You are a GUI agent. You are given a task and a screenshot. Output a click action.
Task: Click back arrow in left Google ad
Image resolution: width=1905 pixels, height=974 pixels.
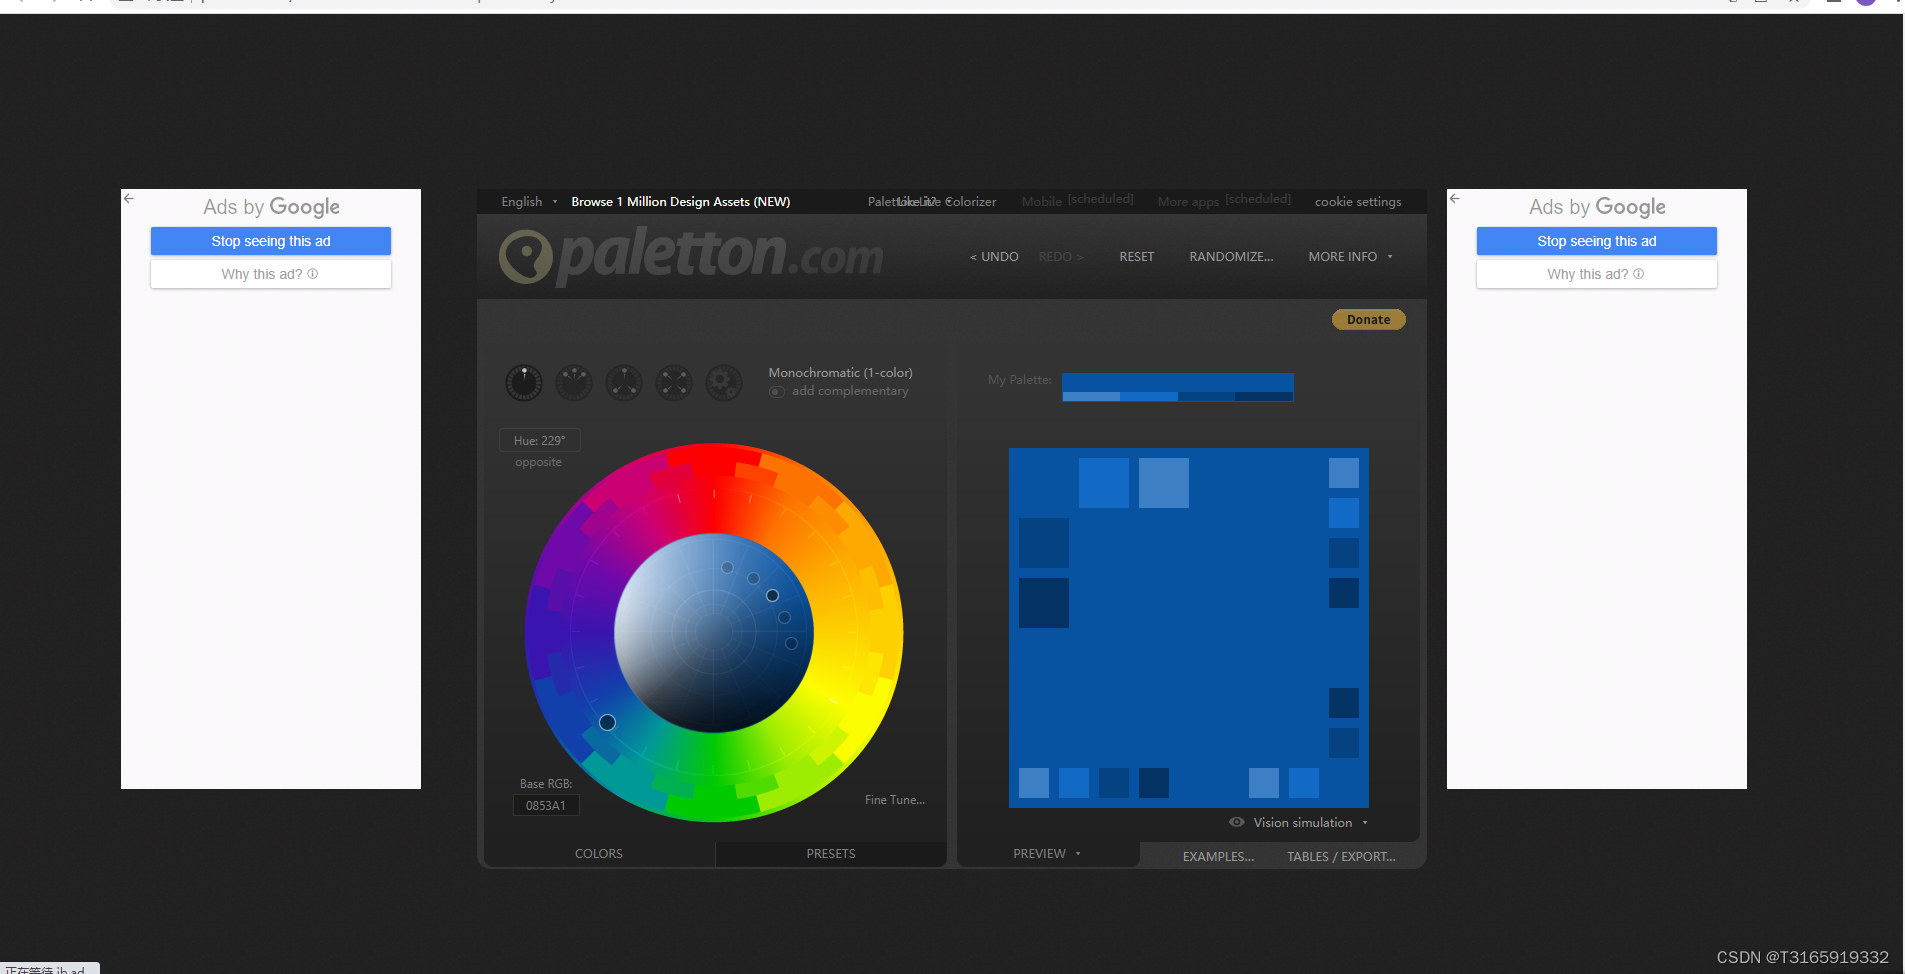129,198
